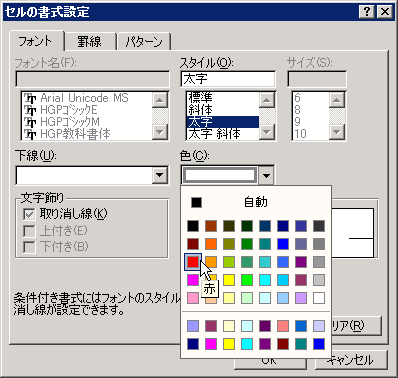Pick the ivory swatch below the divider
The width and height of the screenshot is (398, 378).
(x=229, y=326)
